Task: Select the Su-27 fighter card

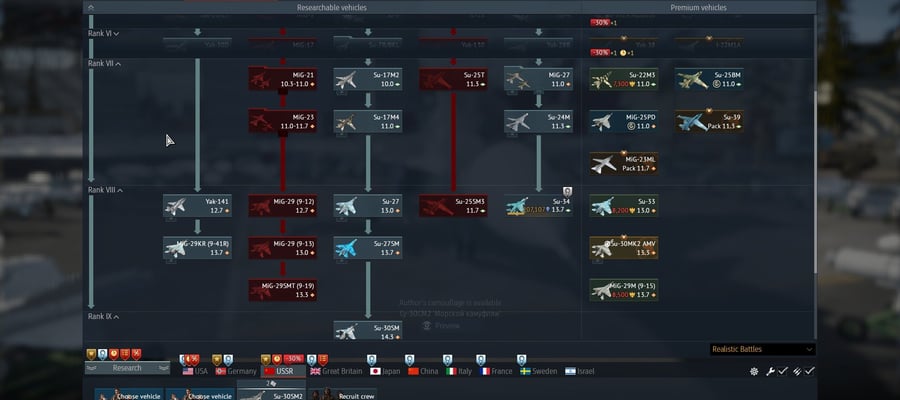Action: tap(368, 205)
